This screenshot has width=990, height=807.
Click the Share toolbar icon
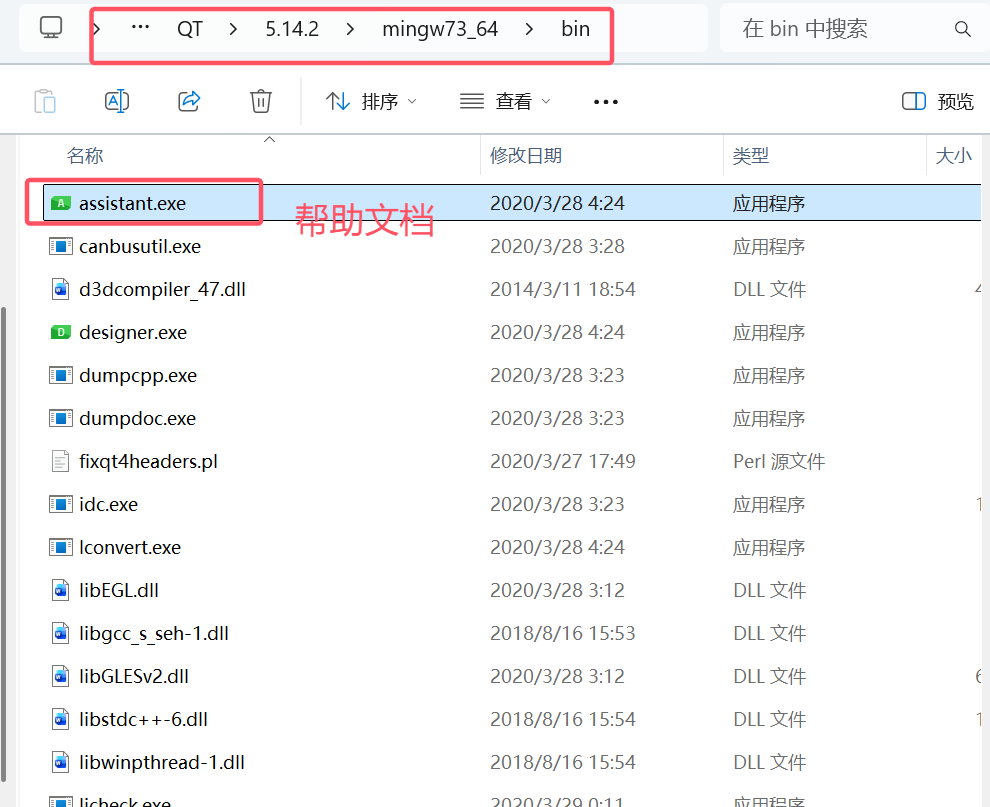pos(189,101)
